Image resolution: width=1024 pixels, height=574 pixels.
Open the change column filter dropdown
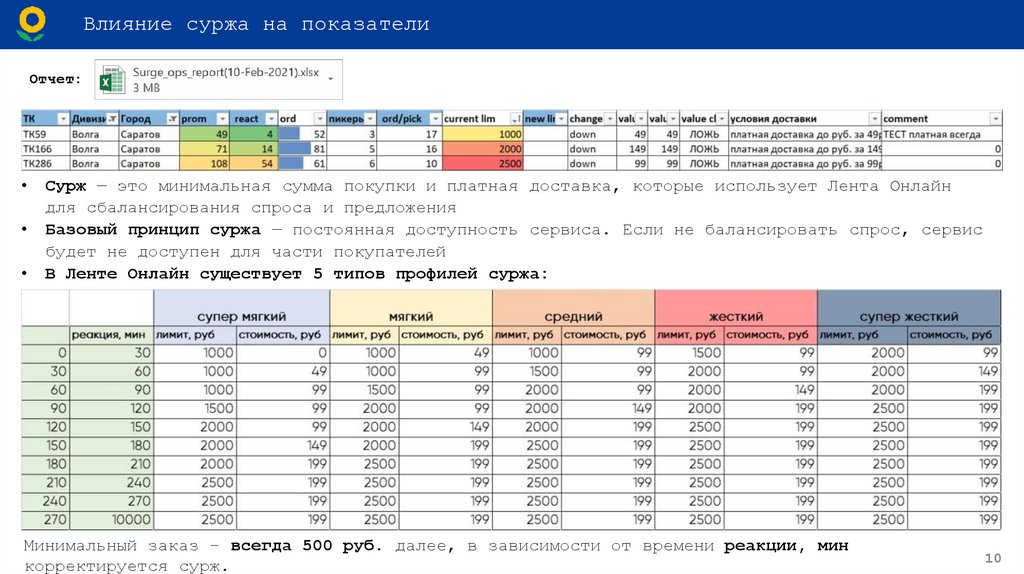click(x=610, y=119)
